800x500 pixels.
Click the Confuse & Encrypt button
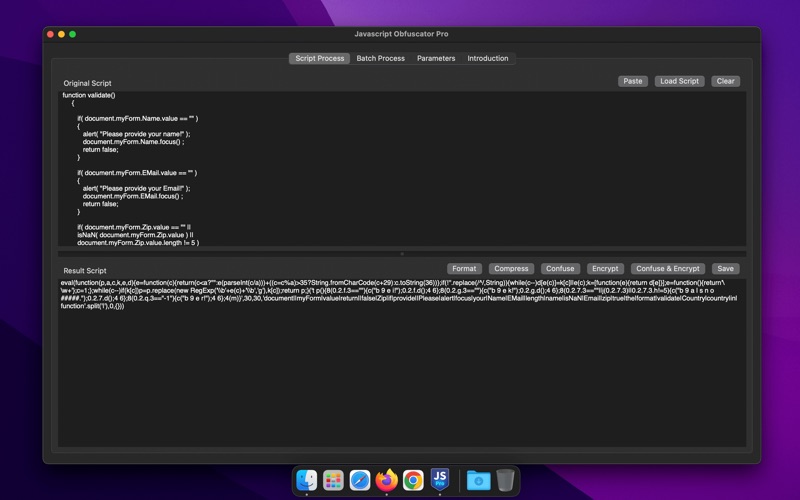tap(668, 268)
